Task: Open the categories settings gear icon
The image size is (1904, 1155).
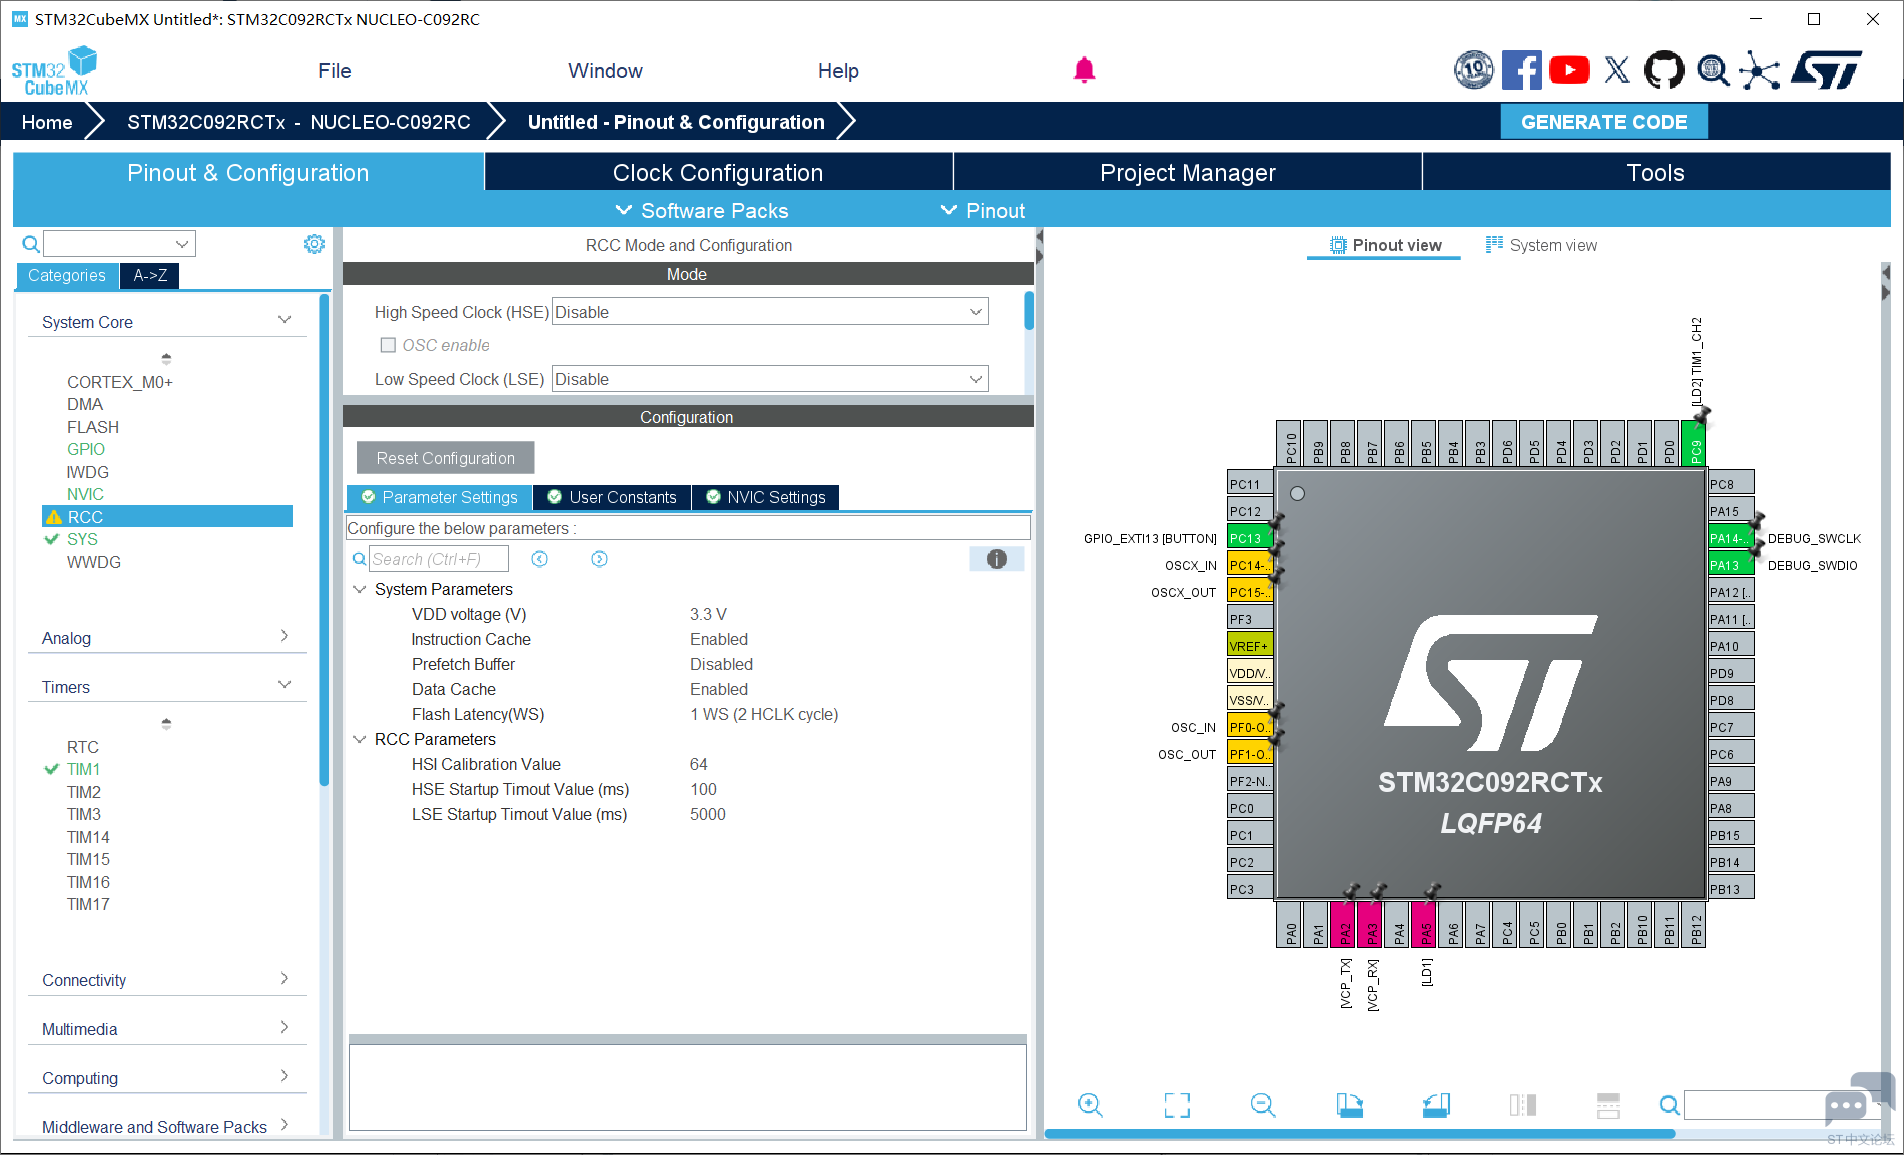Action: pyautogui.click(x=314, y=244)
